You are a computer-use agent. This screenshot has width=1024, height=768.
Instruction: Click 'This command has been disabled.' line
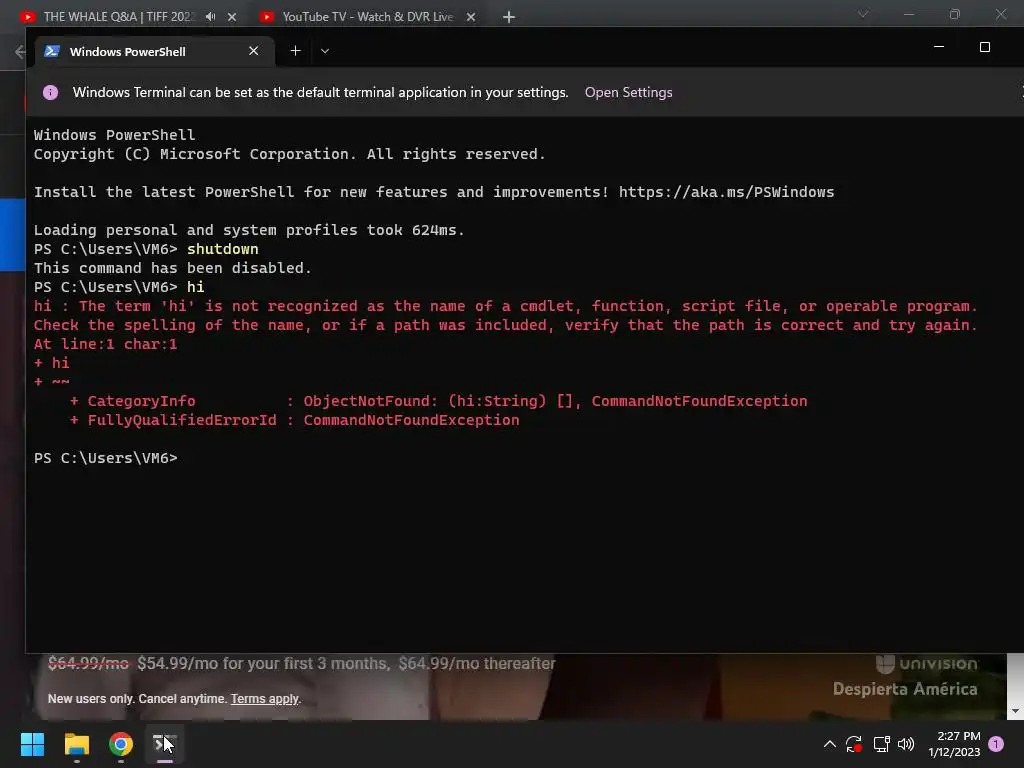(173, 268)
